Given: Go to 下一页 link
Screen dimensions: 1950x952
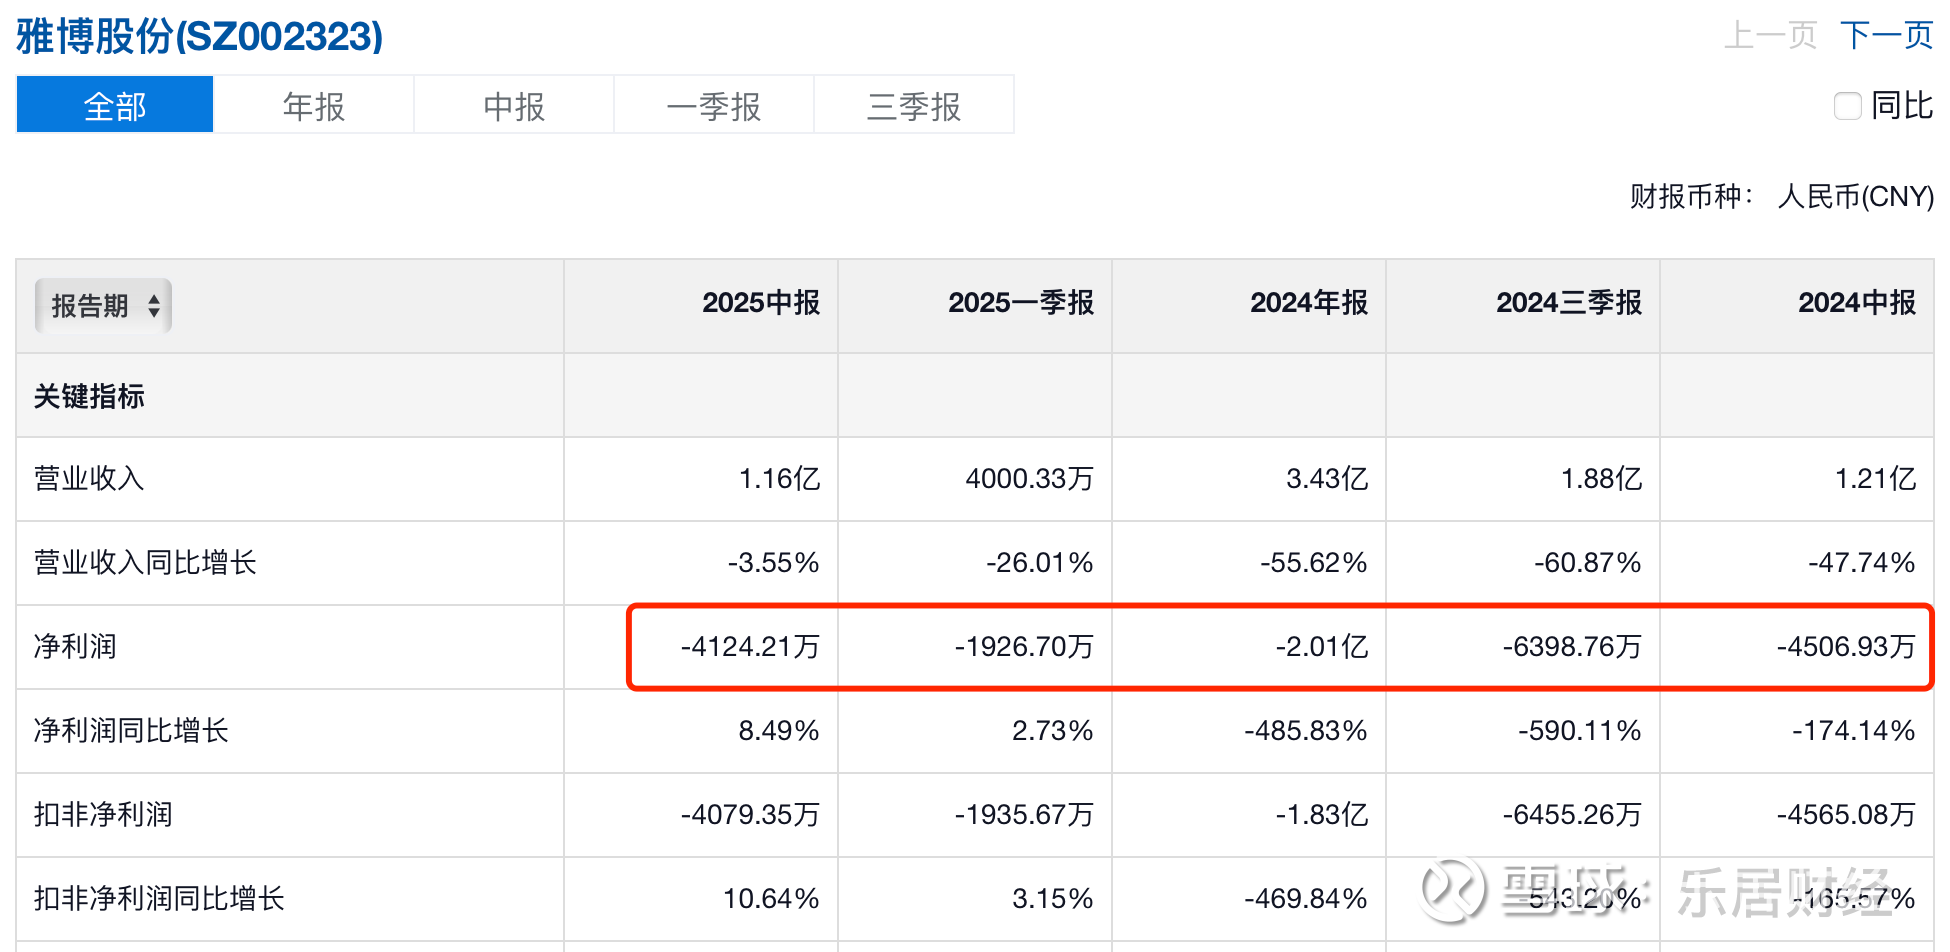Looking at the screenshot, I should click(x=1886, y=35).
